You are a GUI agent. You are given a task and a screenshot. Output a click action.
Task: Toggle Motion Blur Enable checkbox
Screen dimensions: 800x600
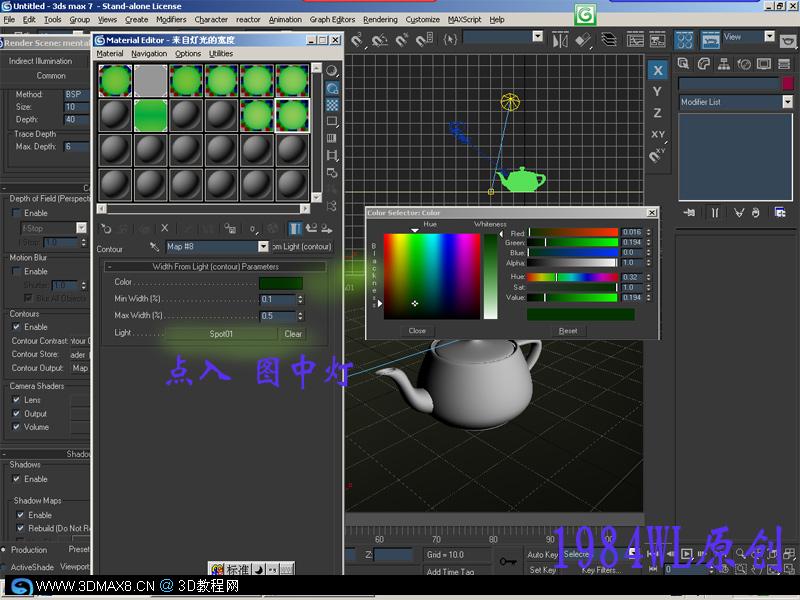(16, 271)
